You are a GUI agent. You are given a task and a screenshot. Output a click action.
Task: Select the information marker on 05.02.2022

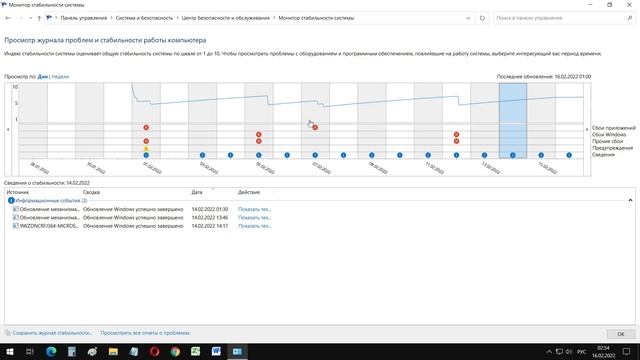click(259, 155)
